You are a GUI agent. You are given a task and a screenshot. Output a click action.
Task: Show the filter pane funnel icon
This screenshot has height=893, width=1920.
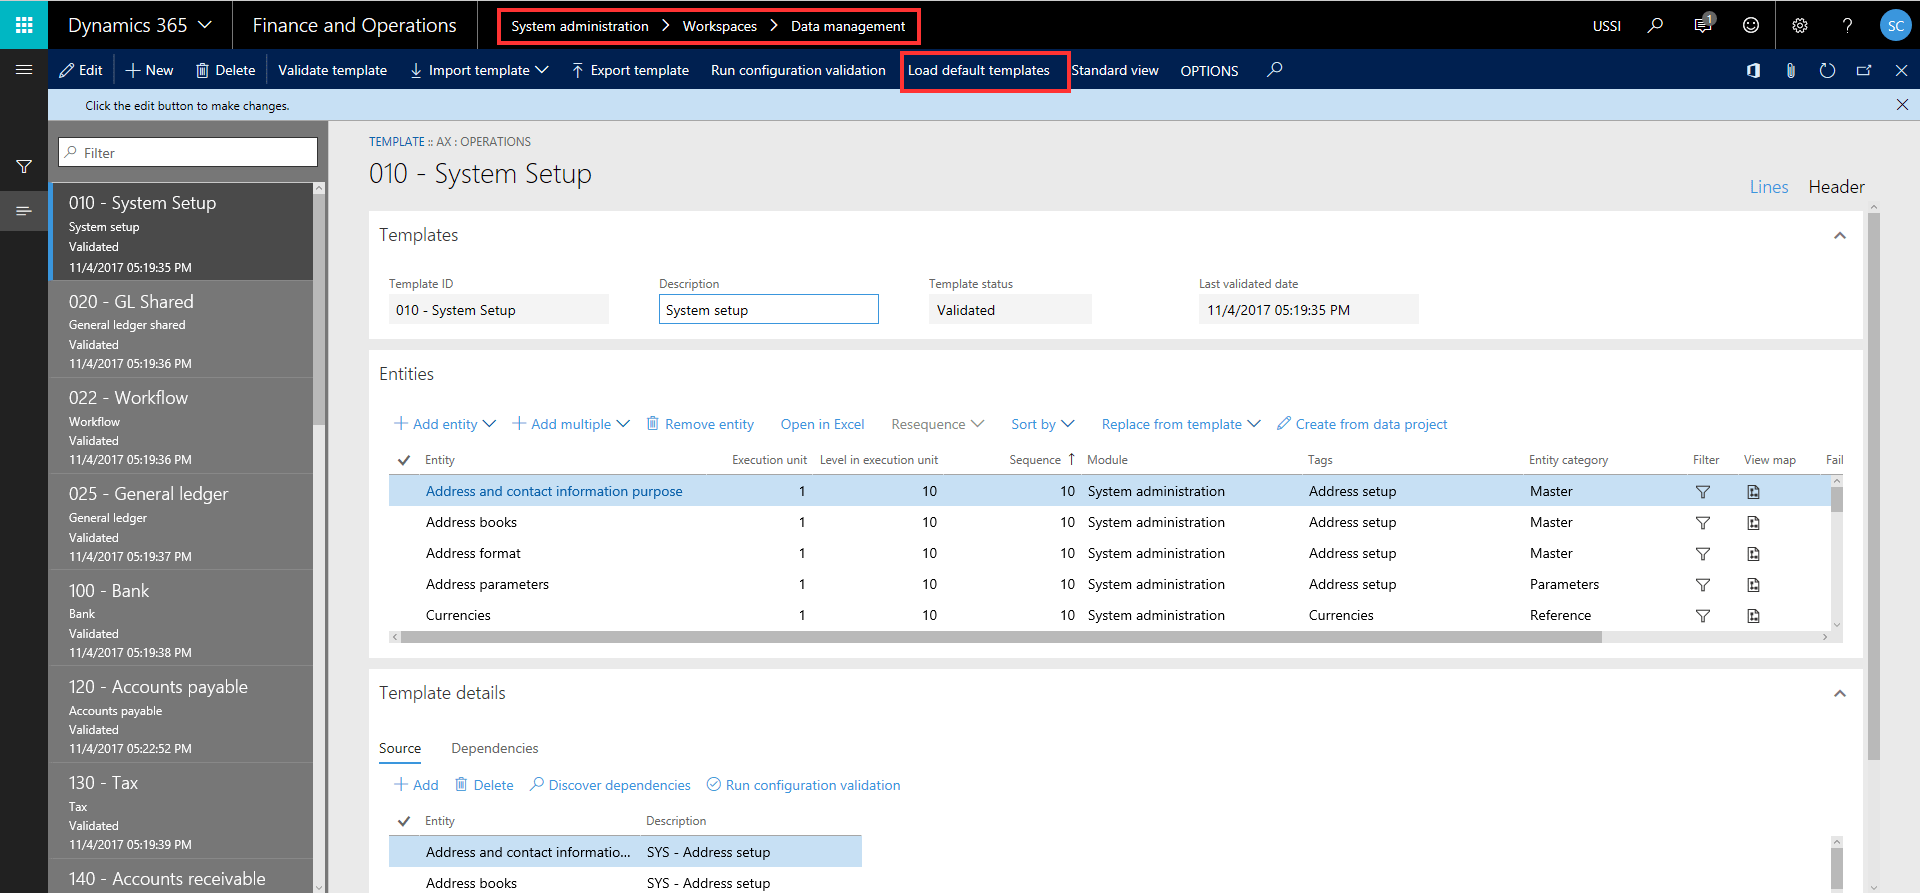point(24,166)
